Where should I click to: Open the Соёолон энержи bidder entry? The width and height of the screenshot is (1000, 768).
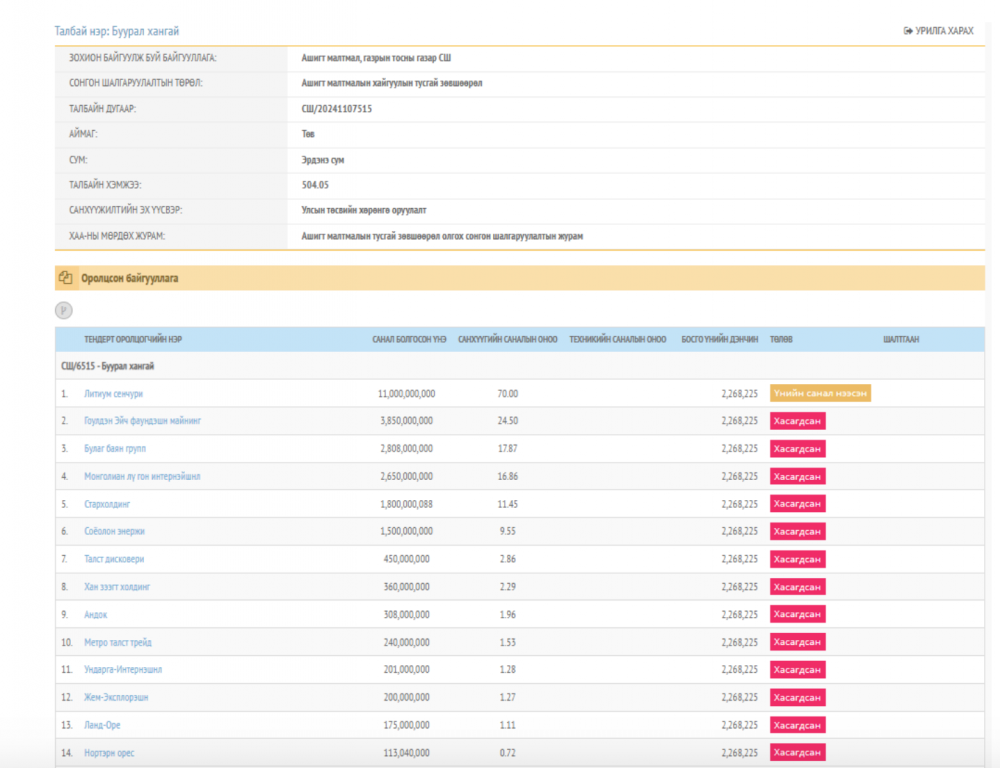point(114,532)
